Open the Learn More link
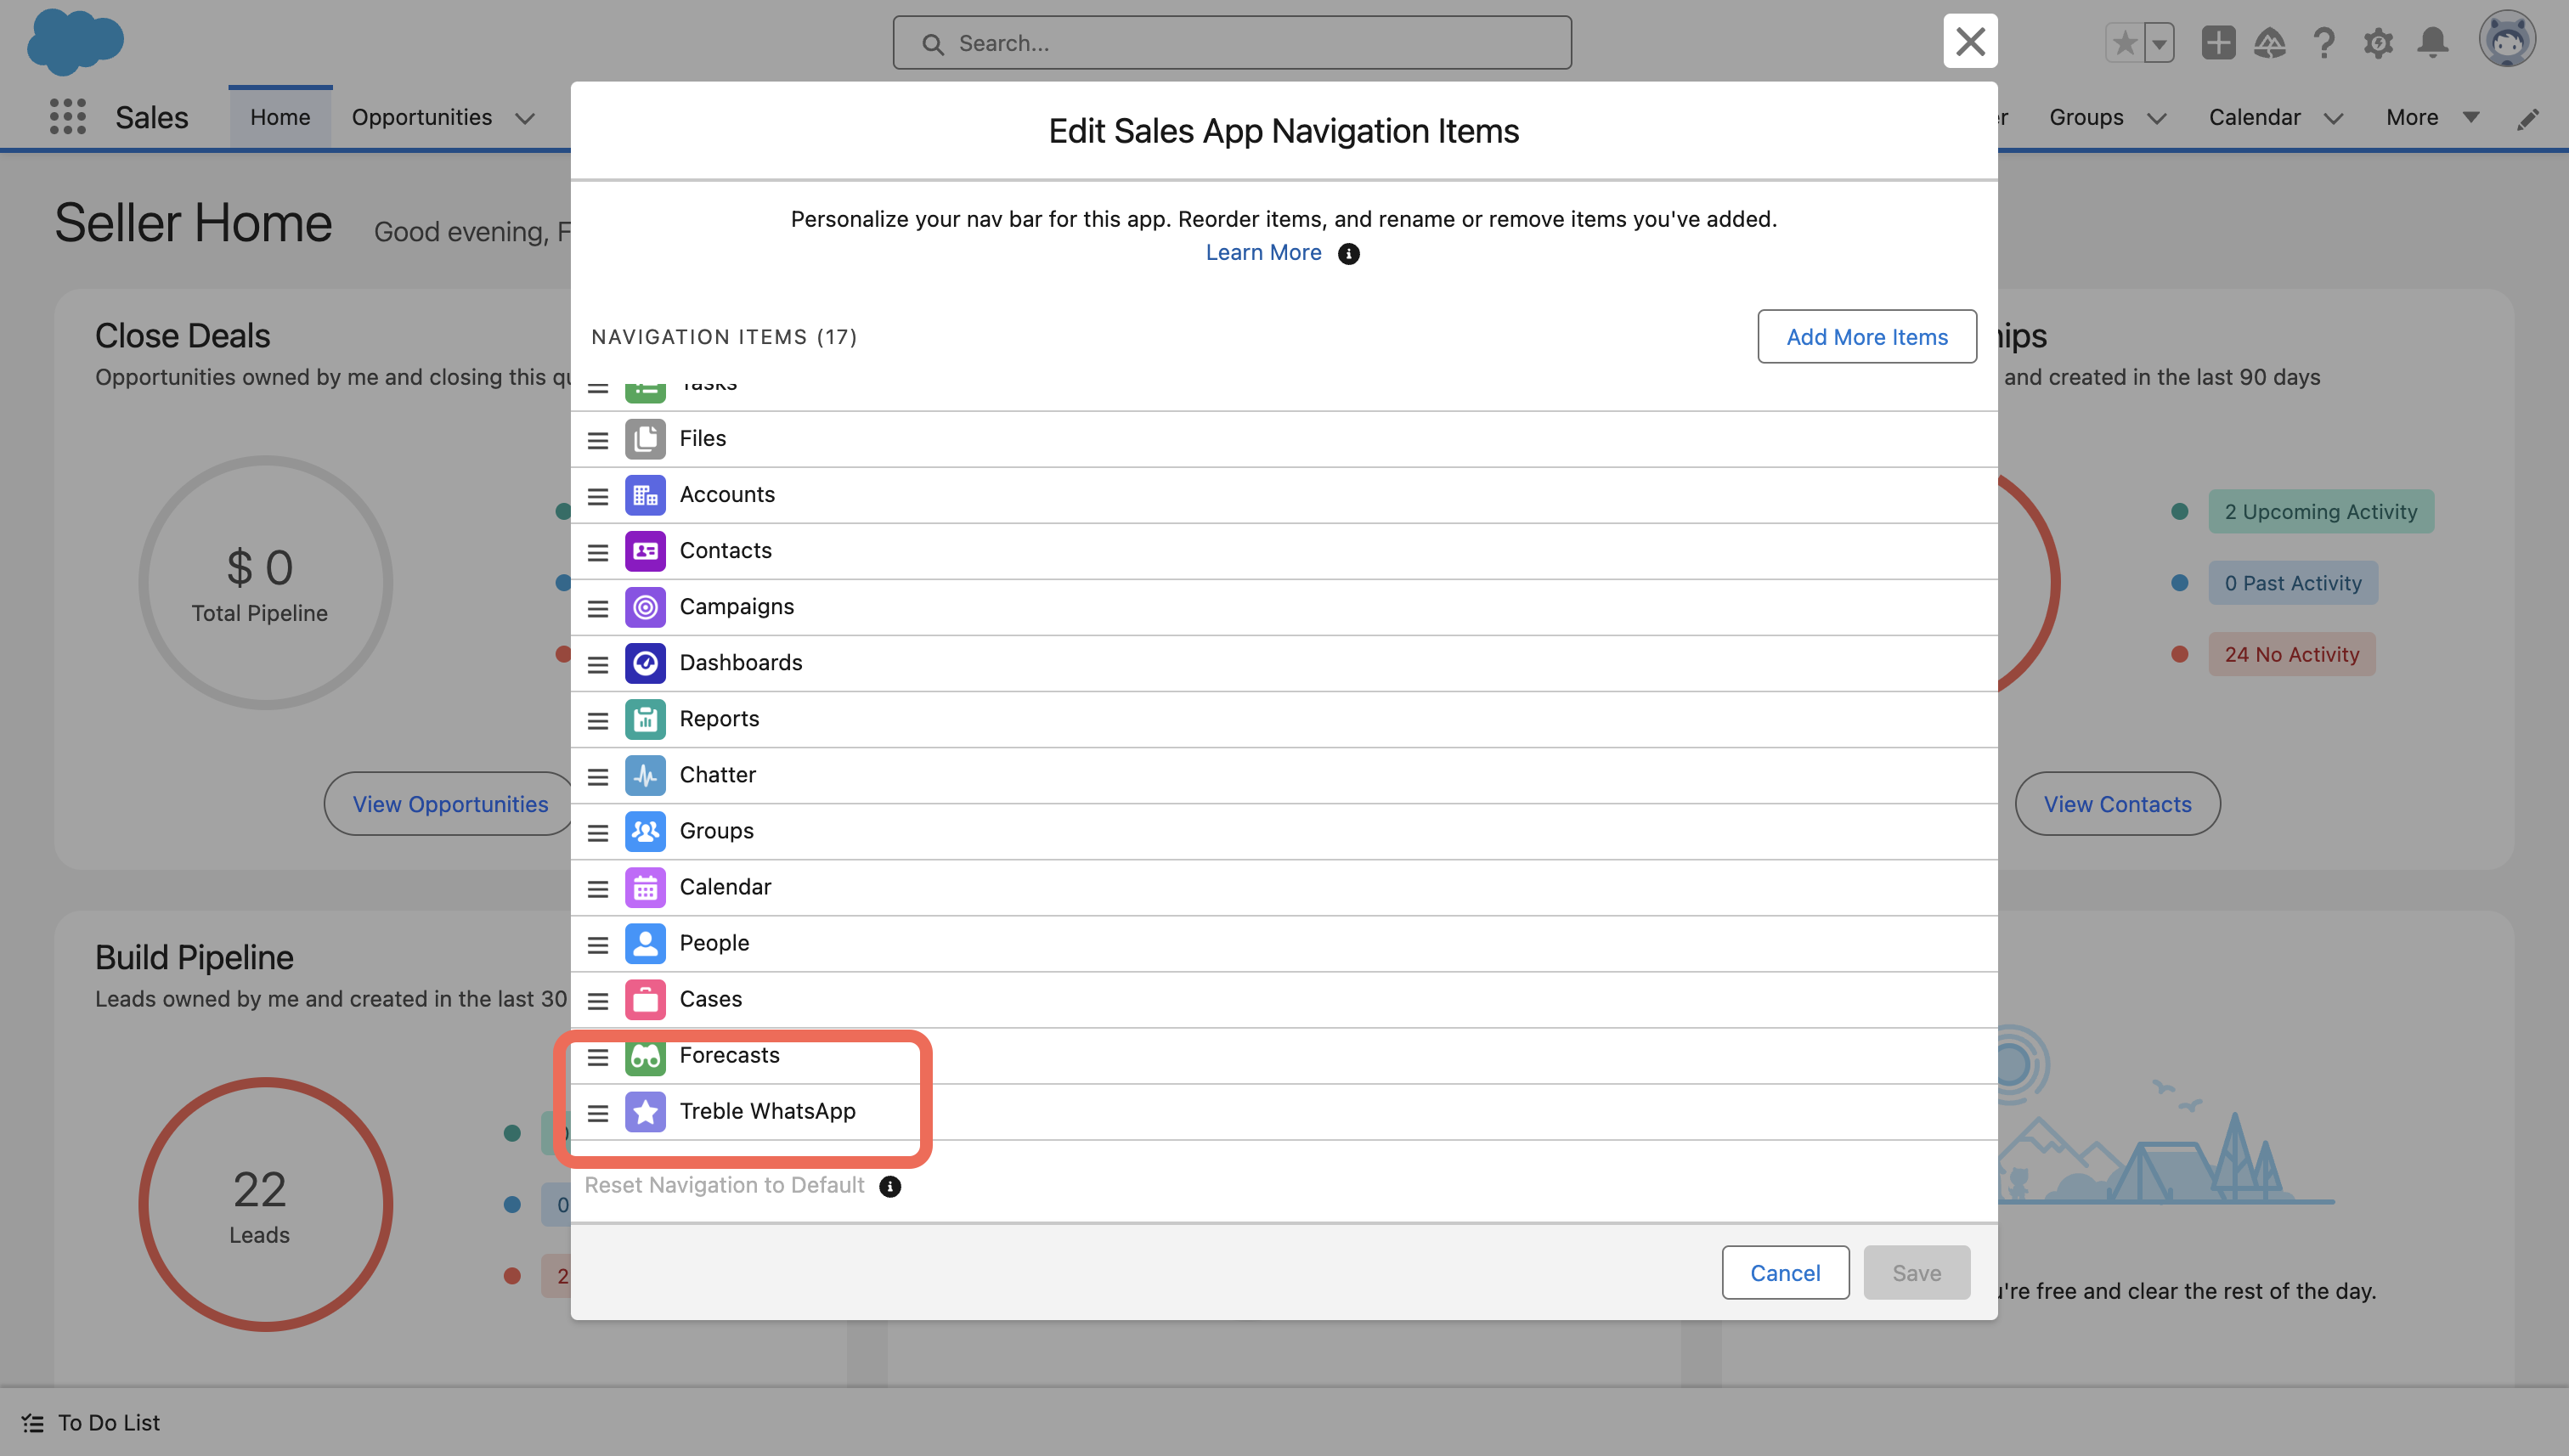 pyautogui.click(x=1263, y=253)
